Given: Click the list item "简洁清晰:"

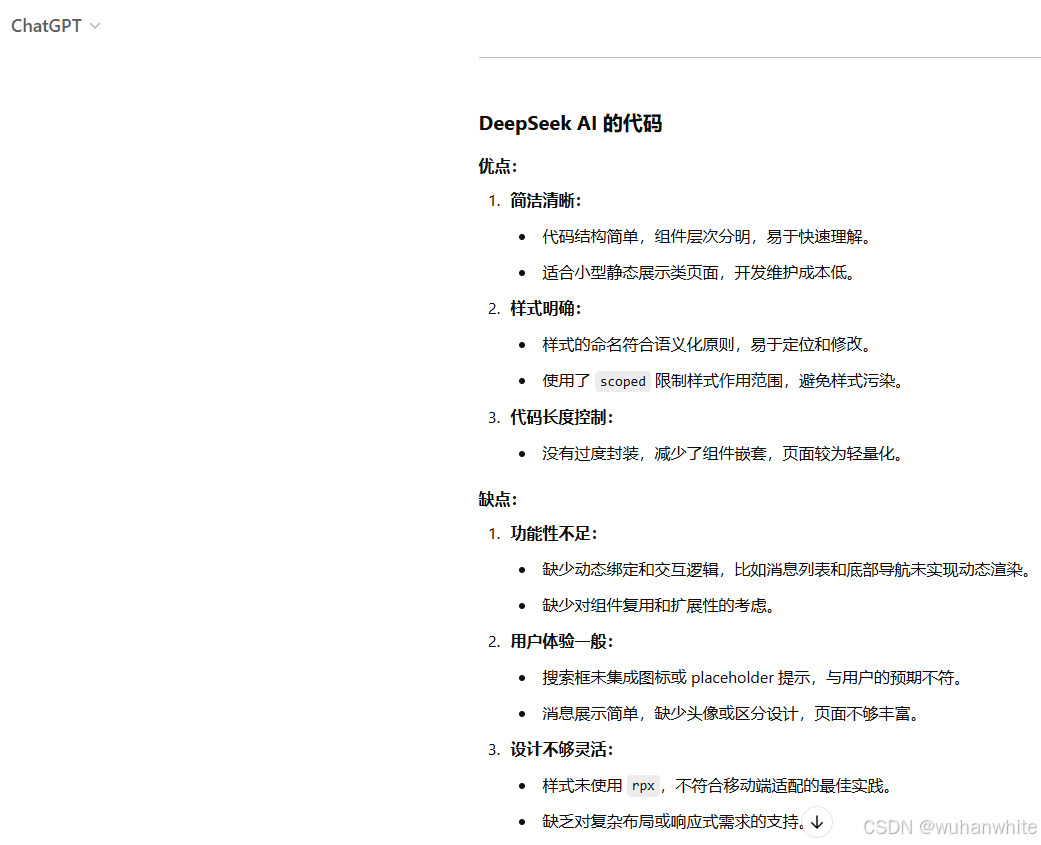Looking at the screenshot, I should (x=546, y=200).
